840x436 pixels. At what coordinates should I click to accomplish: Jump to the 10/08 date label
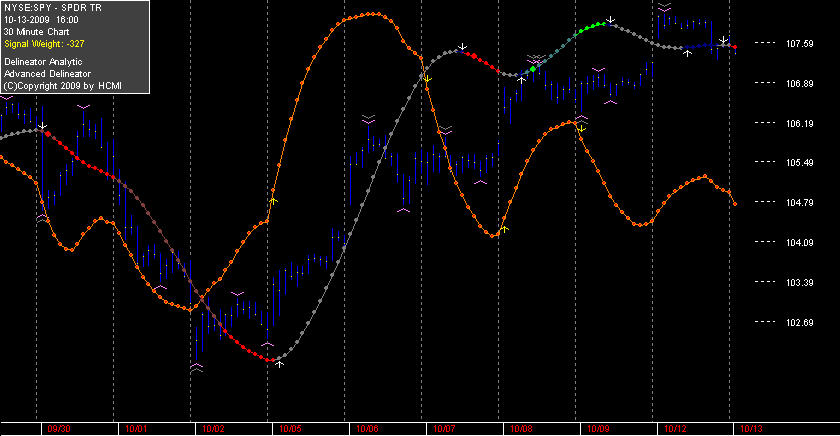click(x=521, y=429)
